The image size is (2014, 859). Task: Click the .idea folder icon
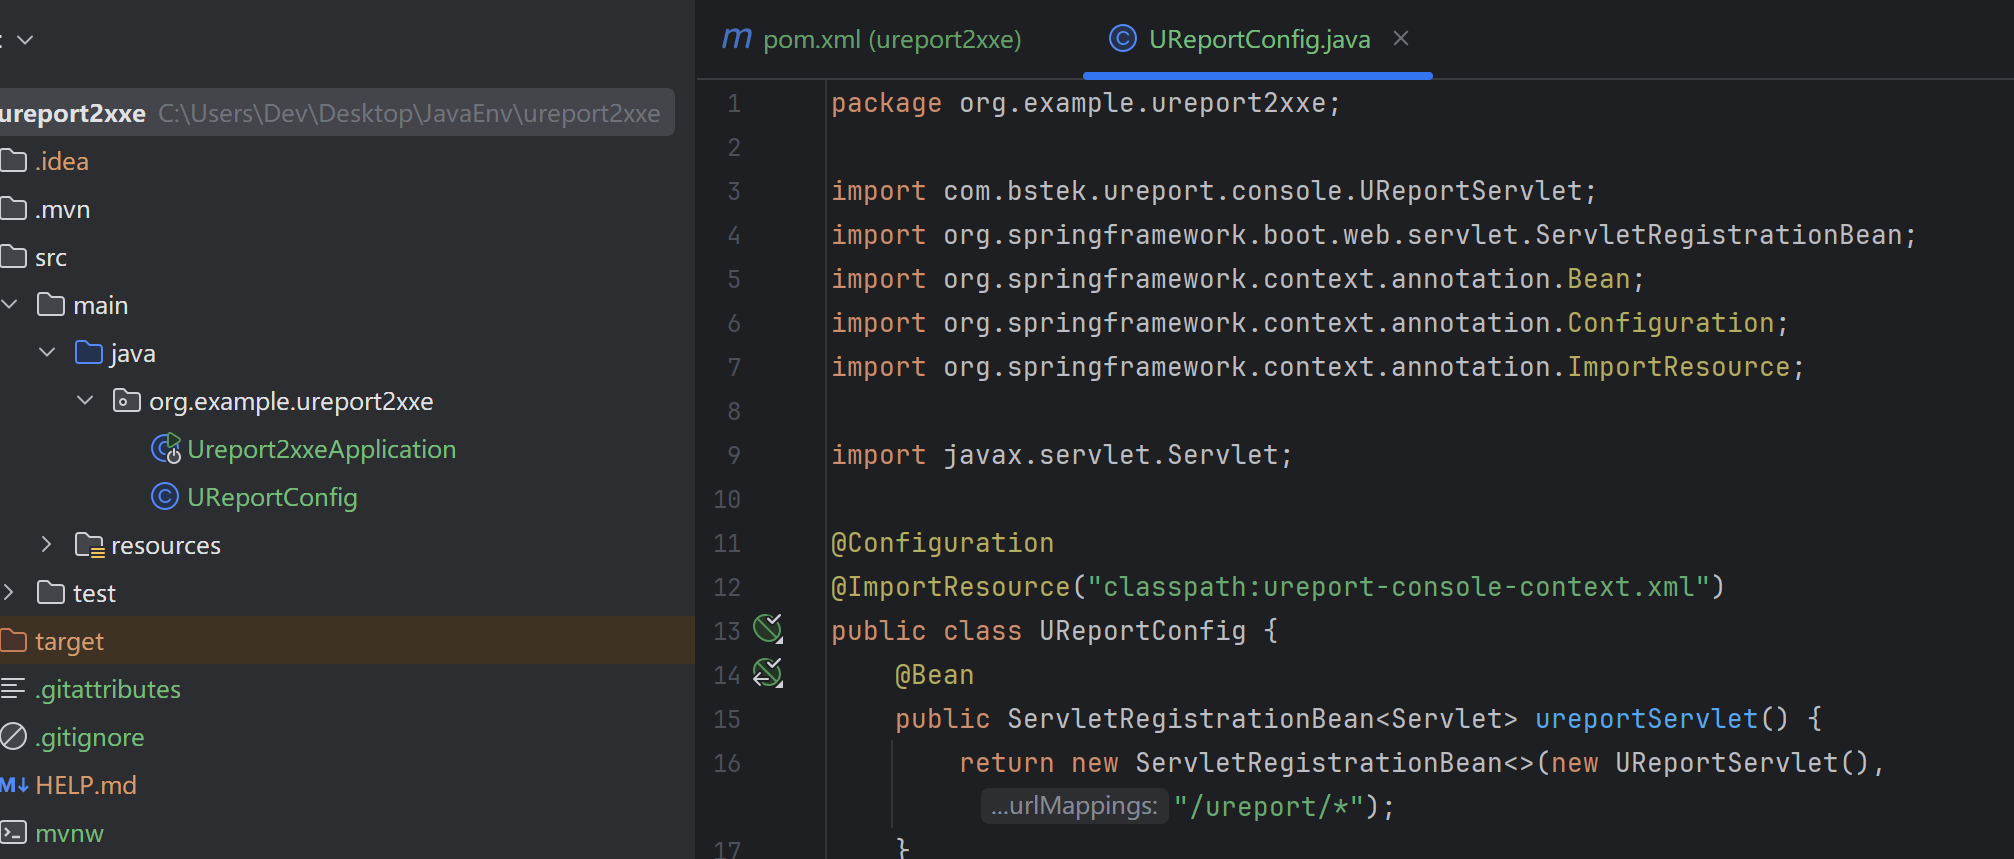pos(13,161)
